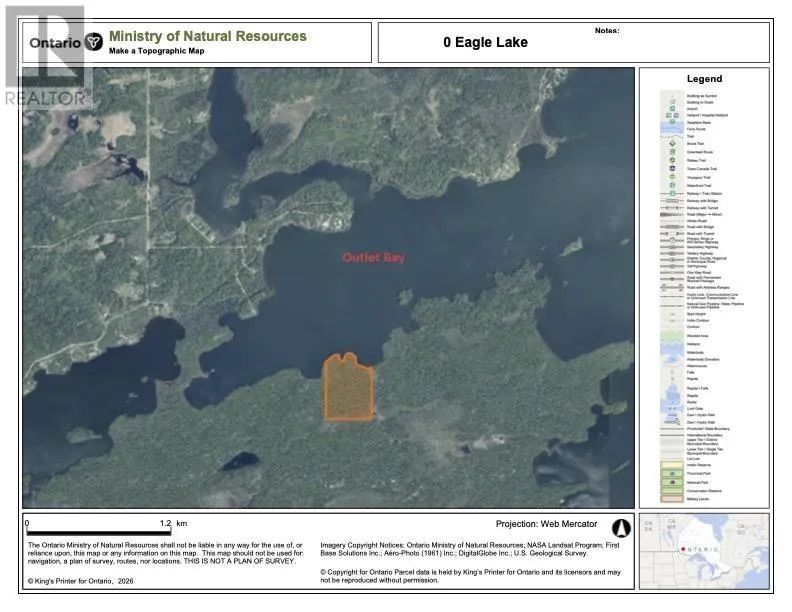Click the One Way Road legend label
The width and height of the screenshot is (792, 612).
click(x=699, y=272)
